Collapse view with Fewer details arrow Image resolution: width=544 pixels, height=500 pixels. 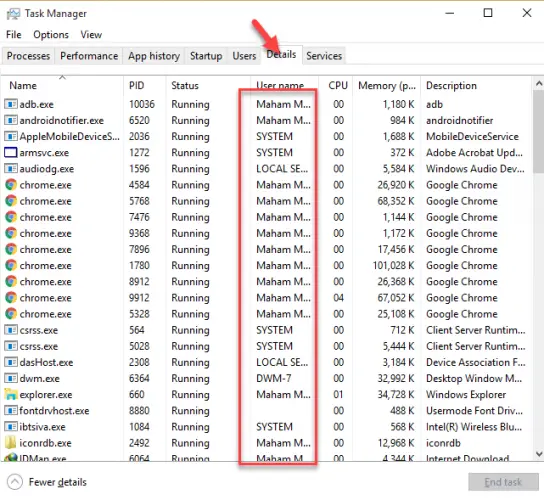pos(15,482)
